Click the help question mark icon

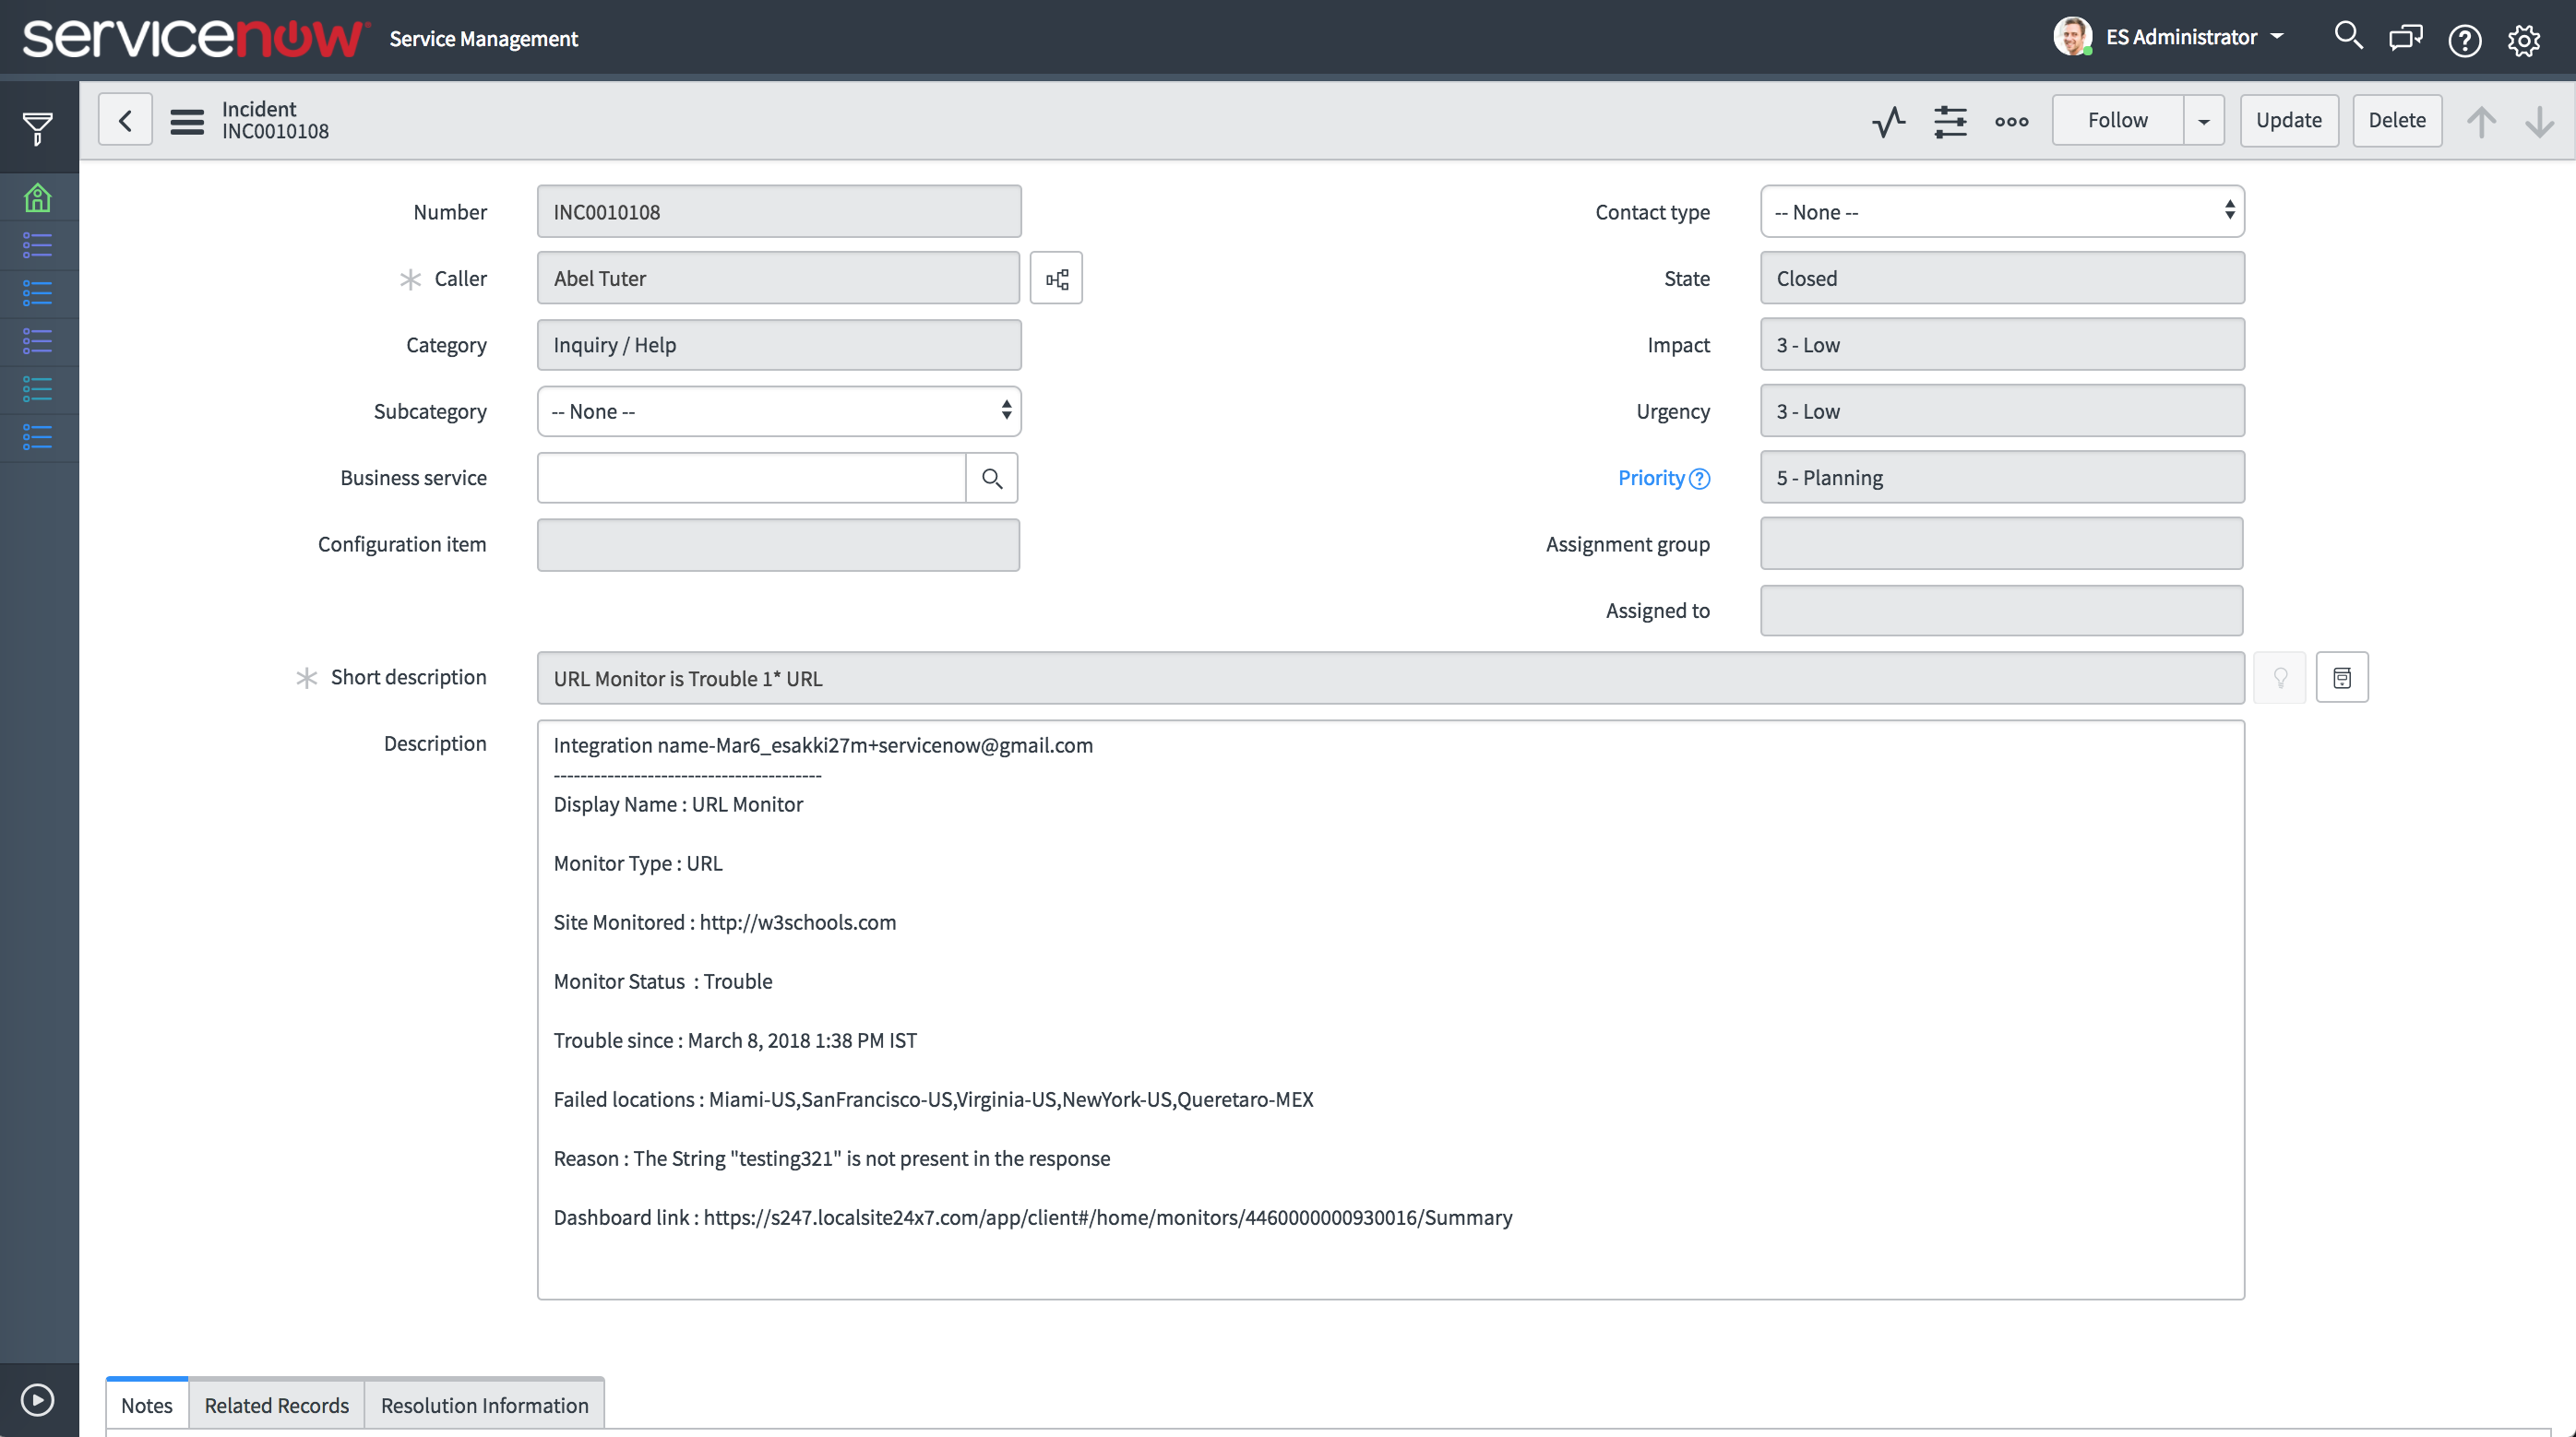pos(2464,40)
